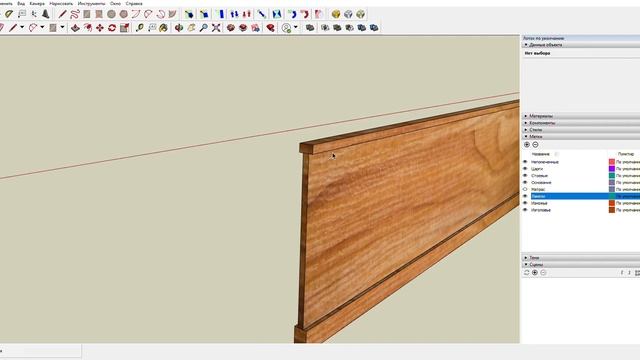Toggle visibility of the Изголовье tag
The image size is (640, 360).
coord(525,210)
